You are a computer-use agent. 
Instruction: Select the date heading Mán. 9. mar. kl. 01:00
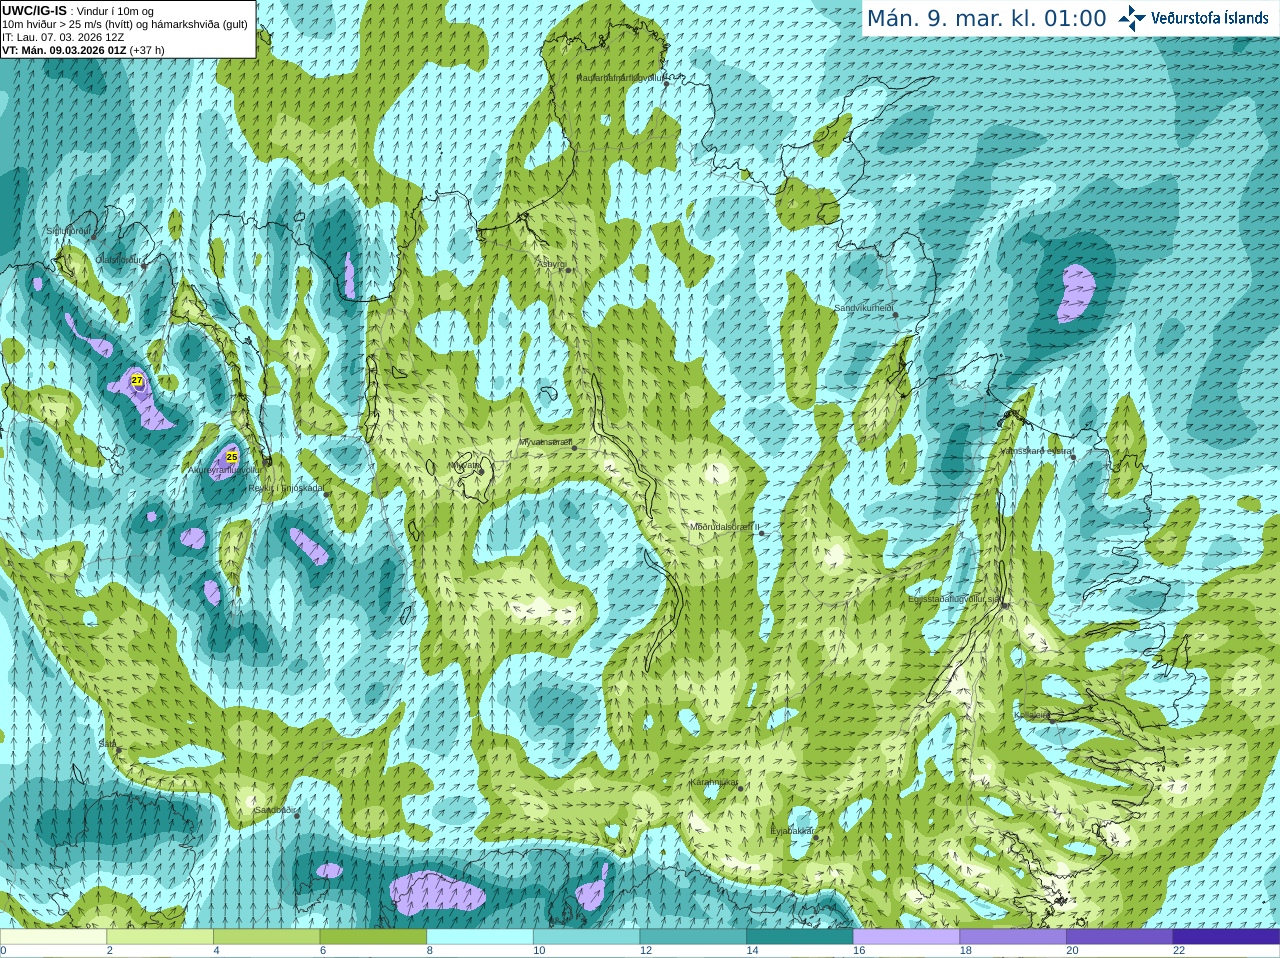click(x=986, y=19)
